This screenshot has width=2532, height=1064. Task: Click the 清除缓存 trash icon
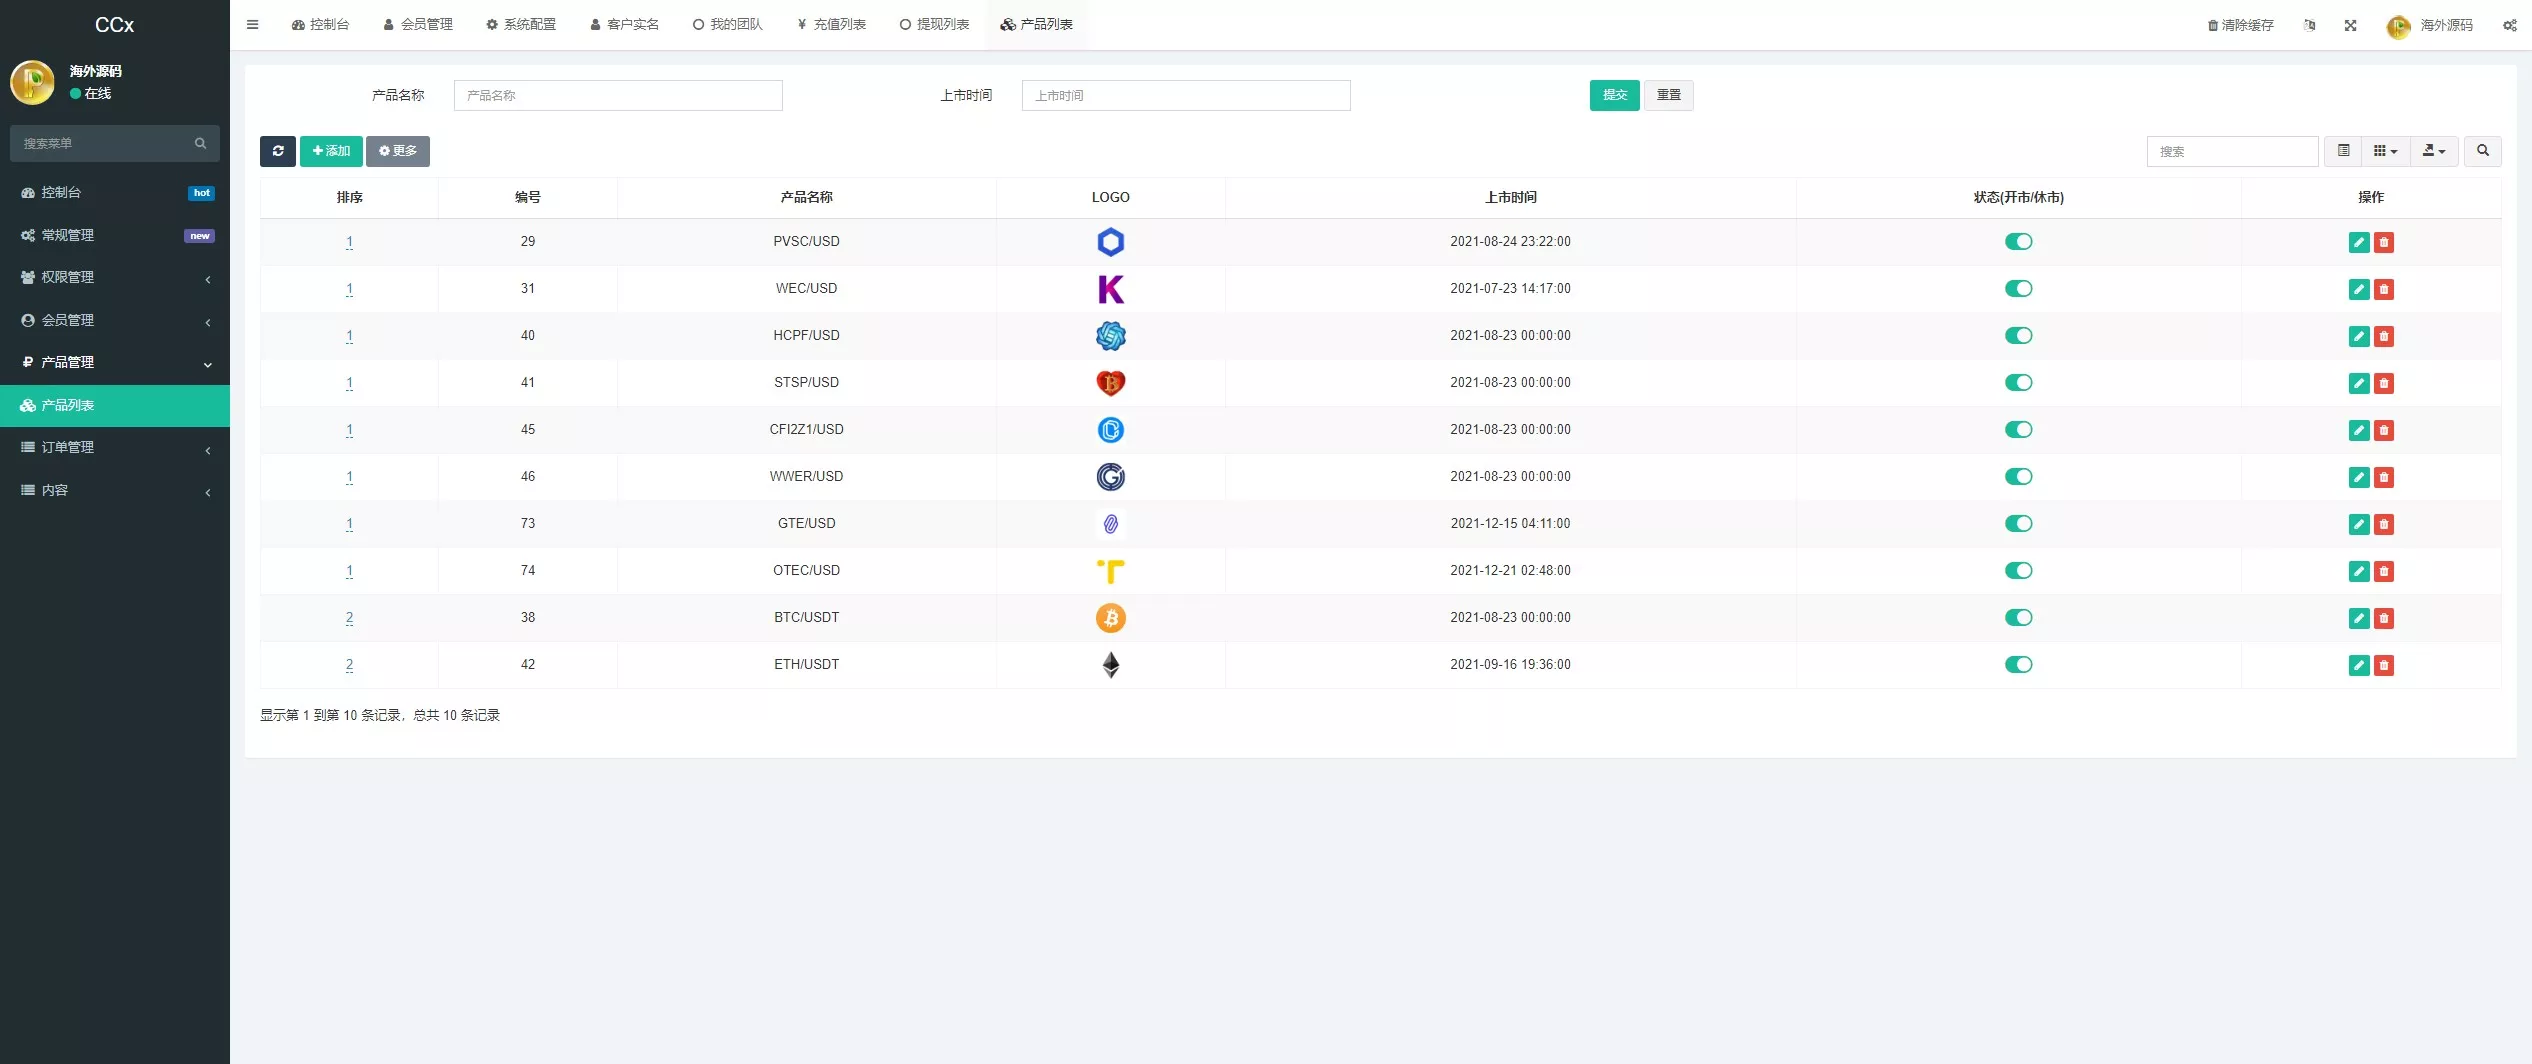(x=2212, y=25)
